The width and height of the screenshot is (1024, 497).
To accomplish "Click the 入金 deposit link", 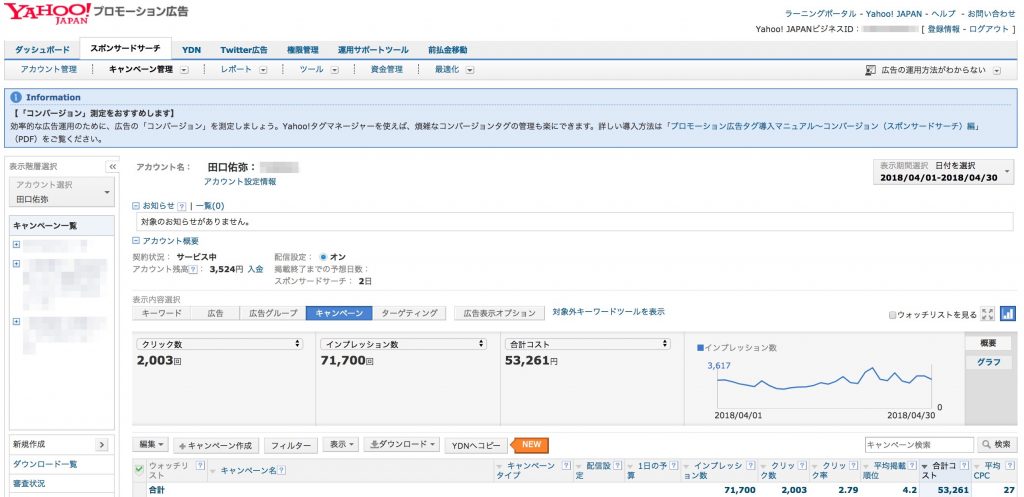I will click(x=255, y=269).
